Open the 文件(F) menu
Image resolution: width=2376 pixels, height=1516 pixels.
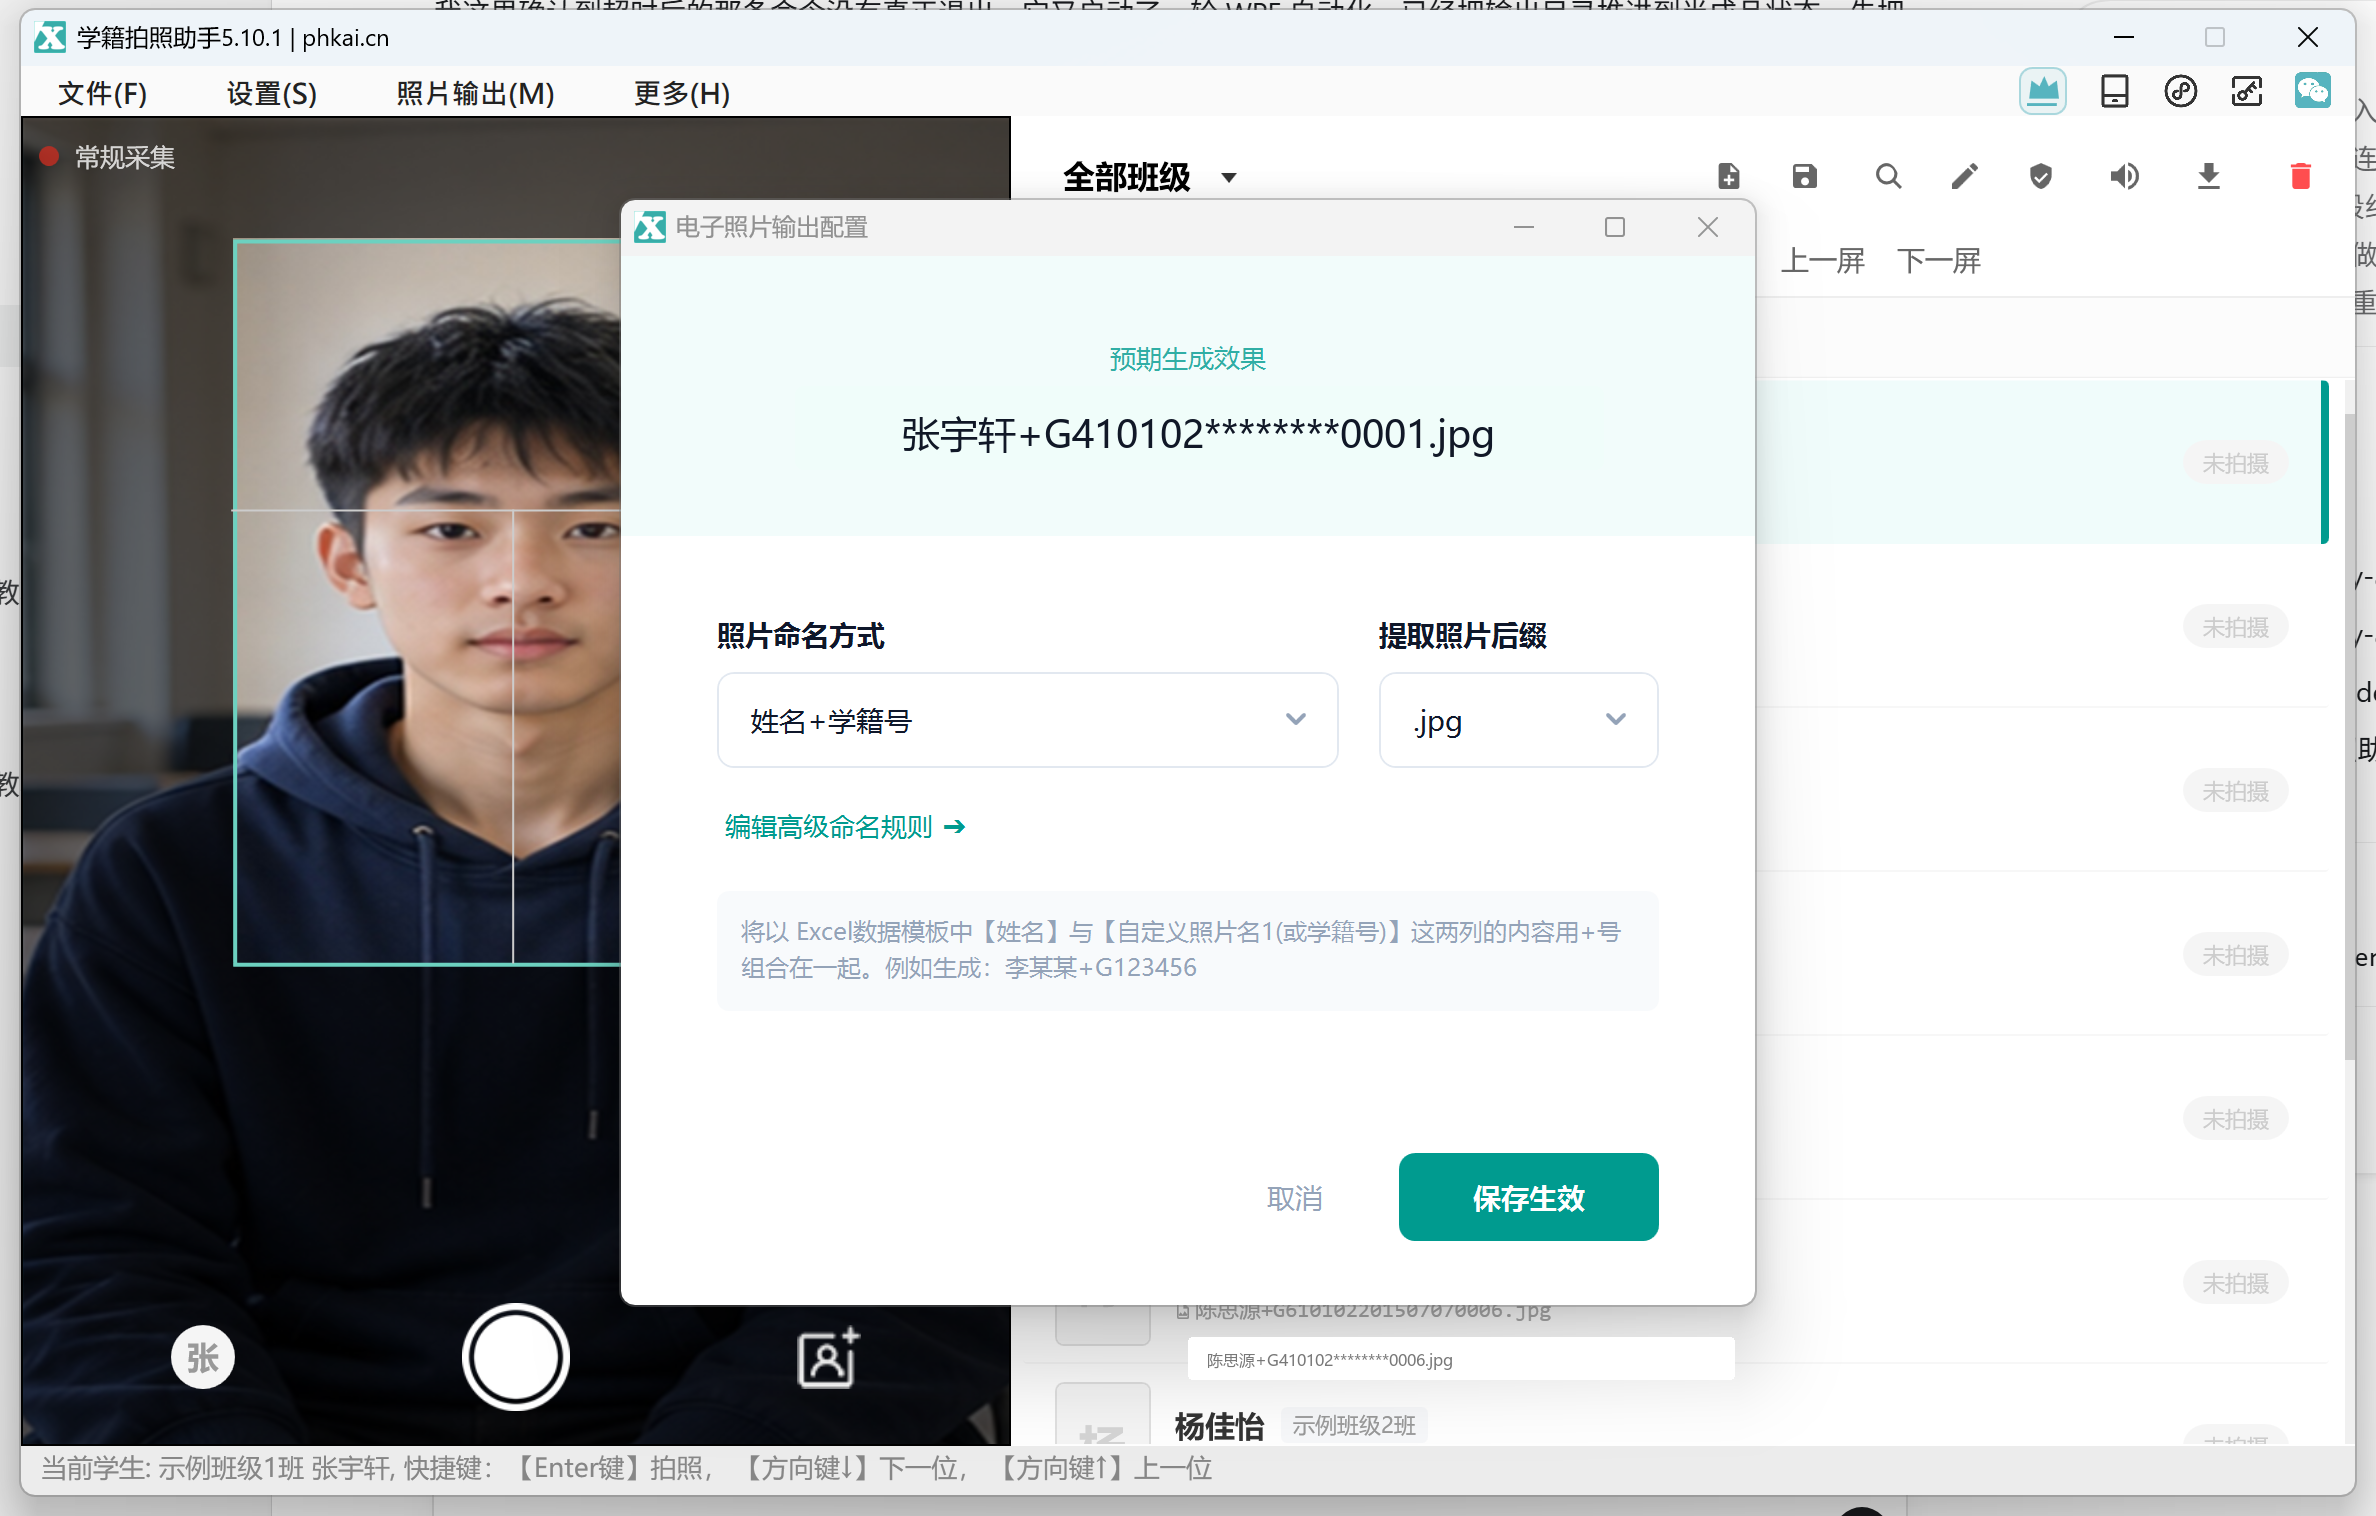pos(103,93)
